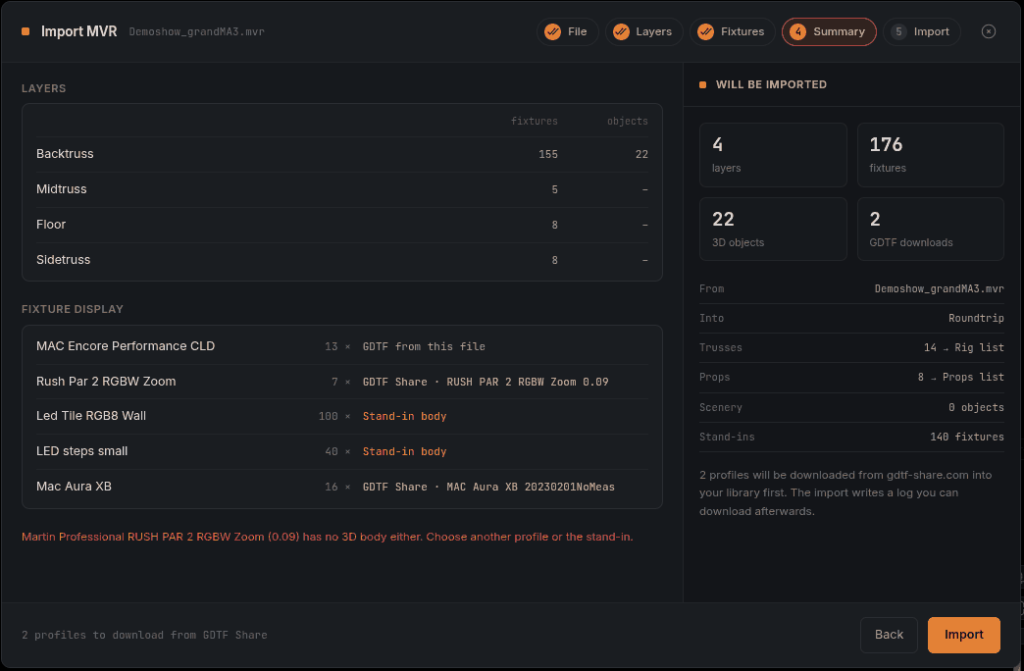This screenshot has width=1024, height=671.
Task: Click the 176 fixtures summary card
Action: click(x=930, y=155)
